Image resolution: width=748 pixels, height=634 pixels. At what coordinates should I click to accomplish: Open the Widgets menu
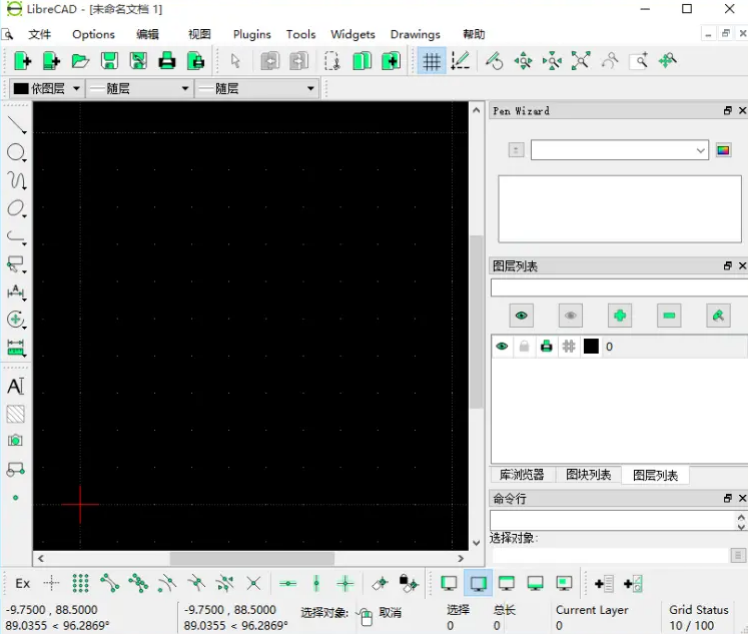(x=353, y=34)
